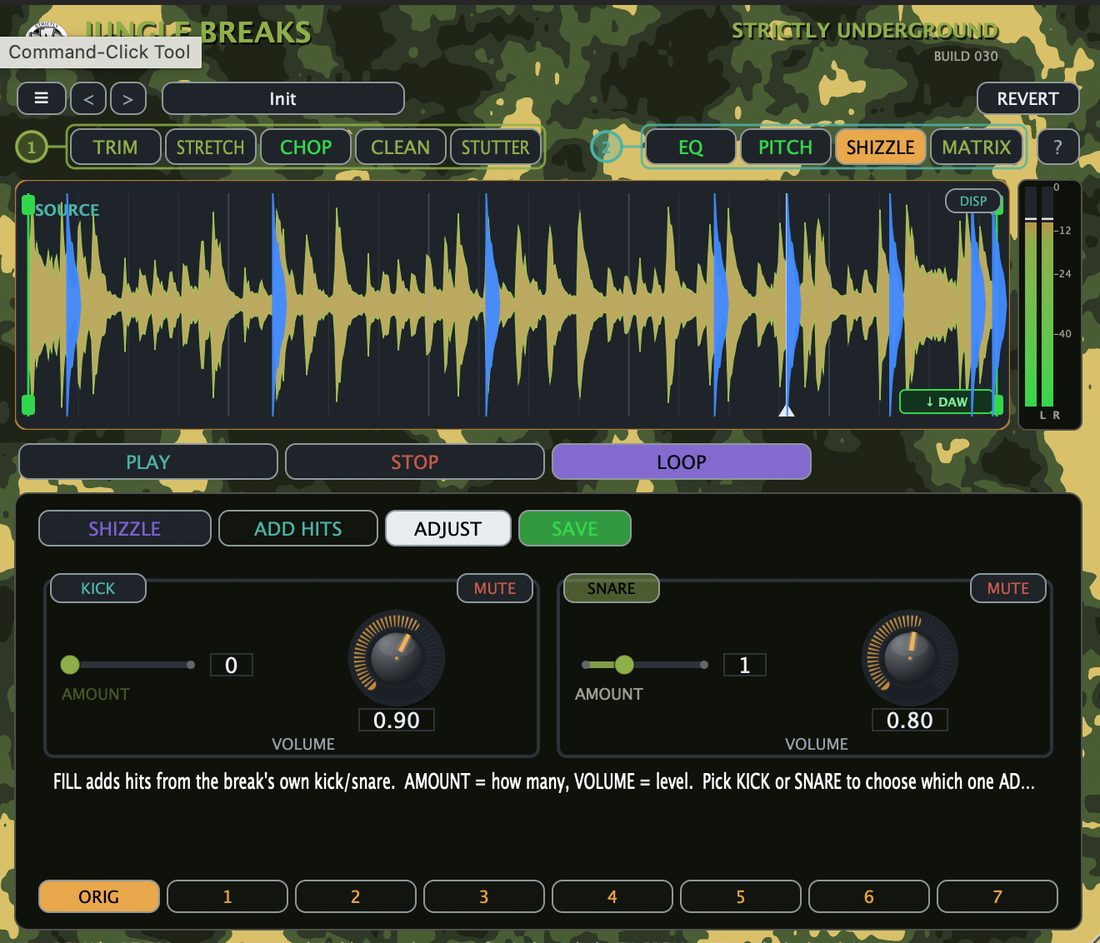Click the kick VOLUME knob
Viewport: 1100px width, 943px height.
[396, 658]
